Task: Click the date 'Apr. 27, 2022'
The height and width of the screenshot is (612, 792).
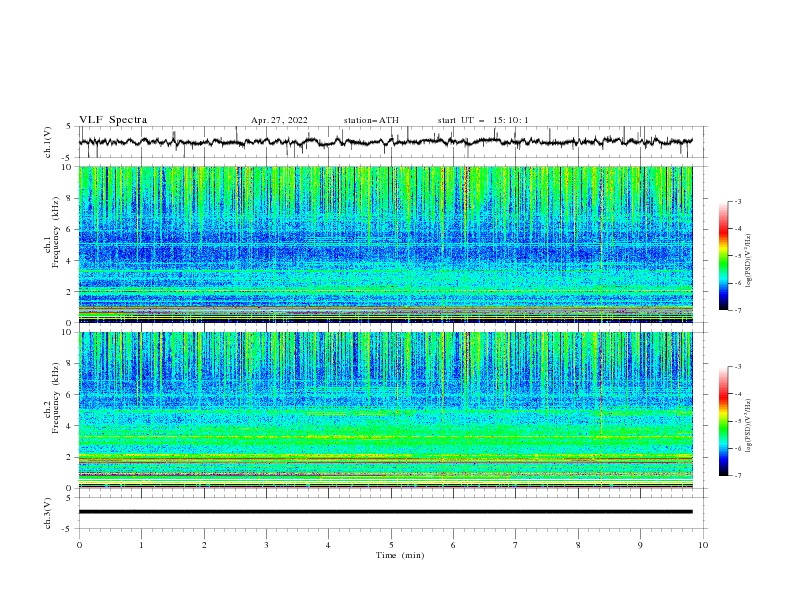Action: 279,120
